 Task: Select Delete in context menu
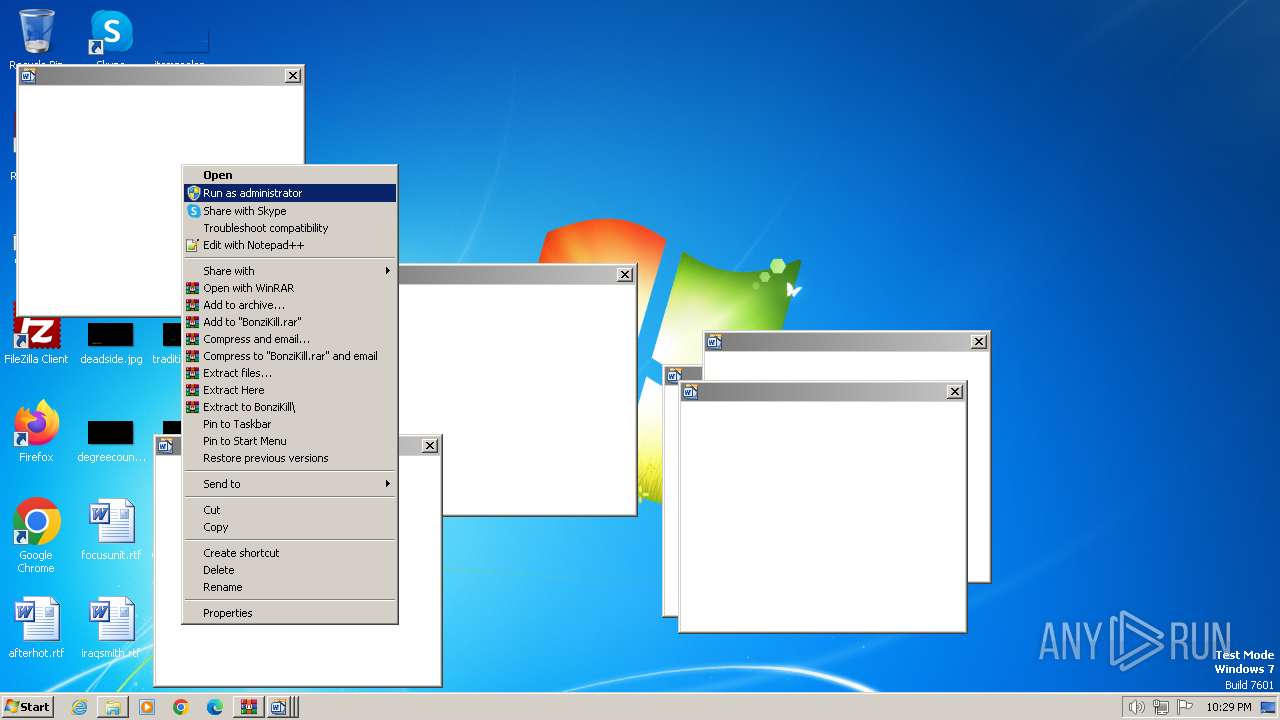[x=290, y=570]
